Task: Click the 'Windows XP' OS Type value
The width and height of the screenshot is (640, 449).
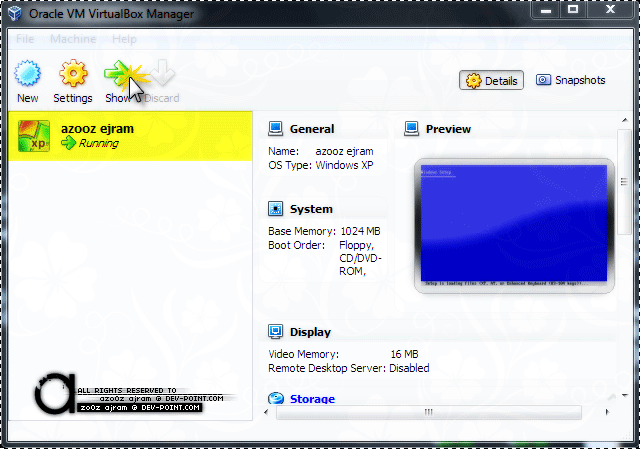Action: [x=344, y=165]
